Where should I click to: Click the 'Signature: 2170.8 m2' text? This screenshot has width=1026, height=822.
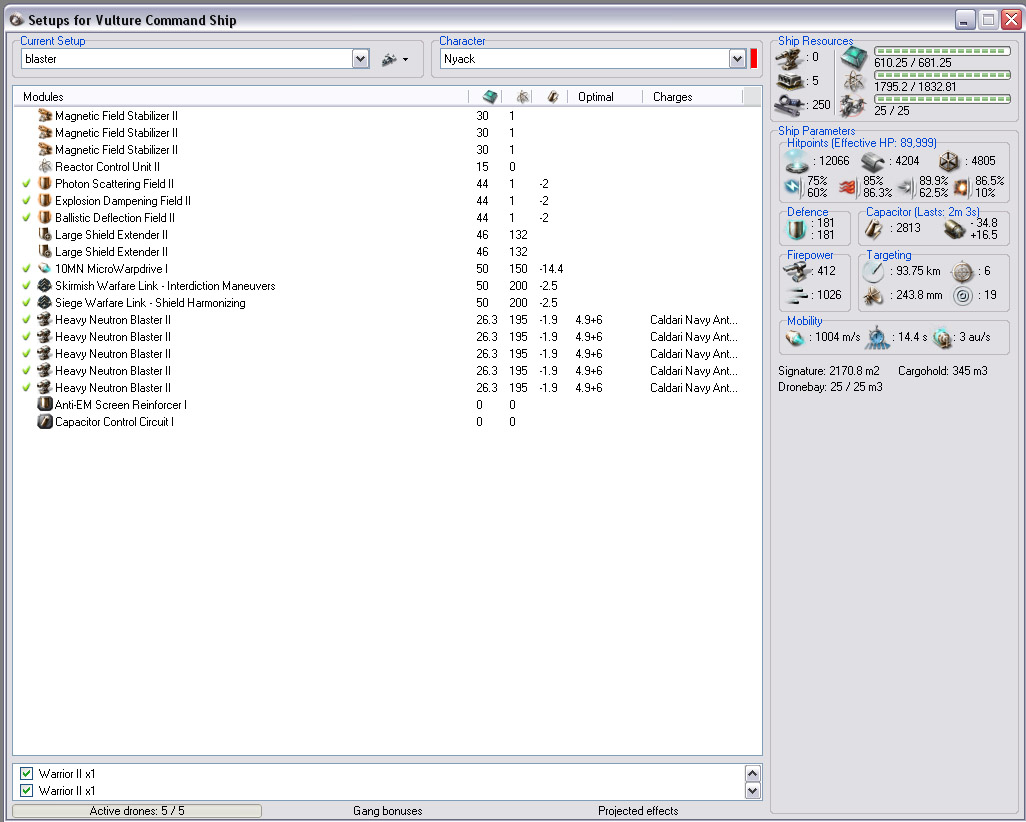[x=829, y=371]
